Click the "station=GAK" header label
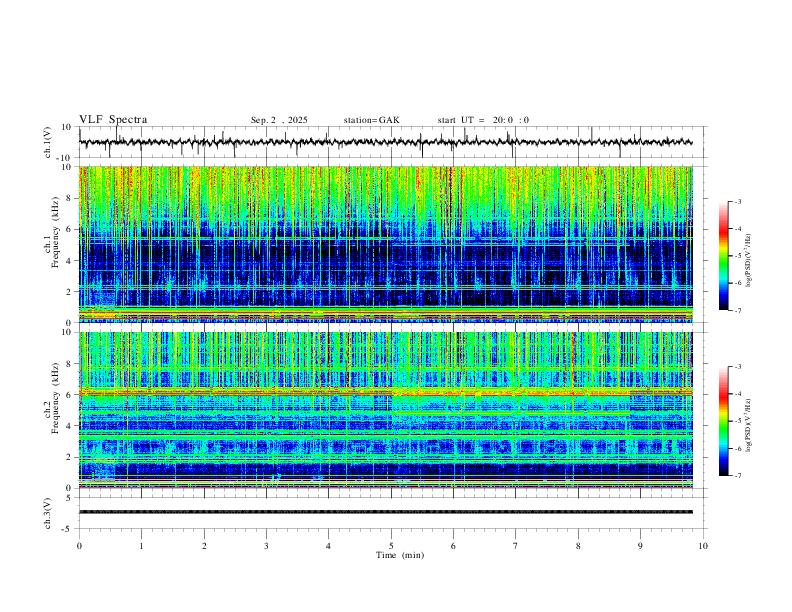The height and width of the screenshot is (612, 792). [371, 120]
